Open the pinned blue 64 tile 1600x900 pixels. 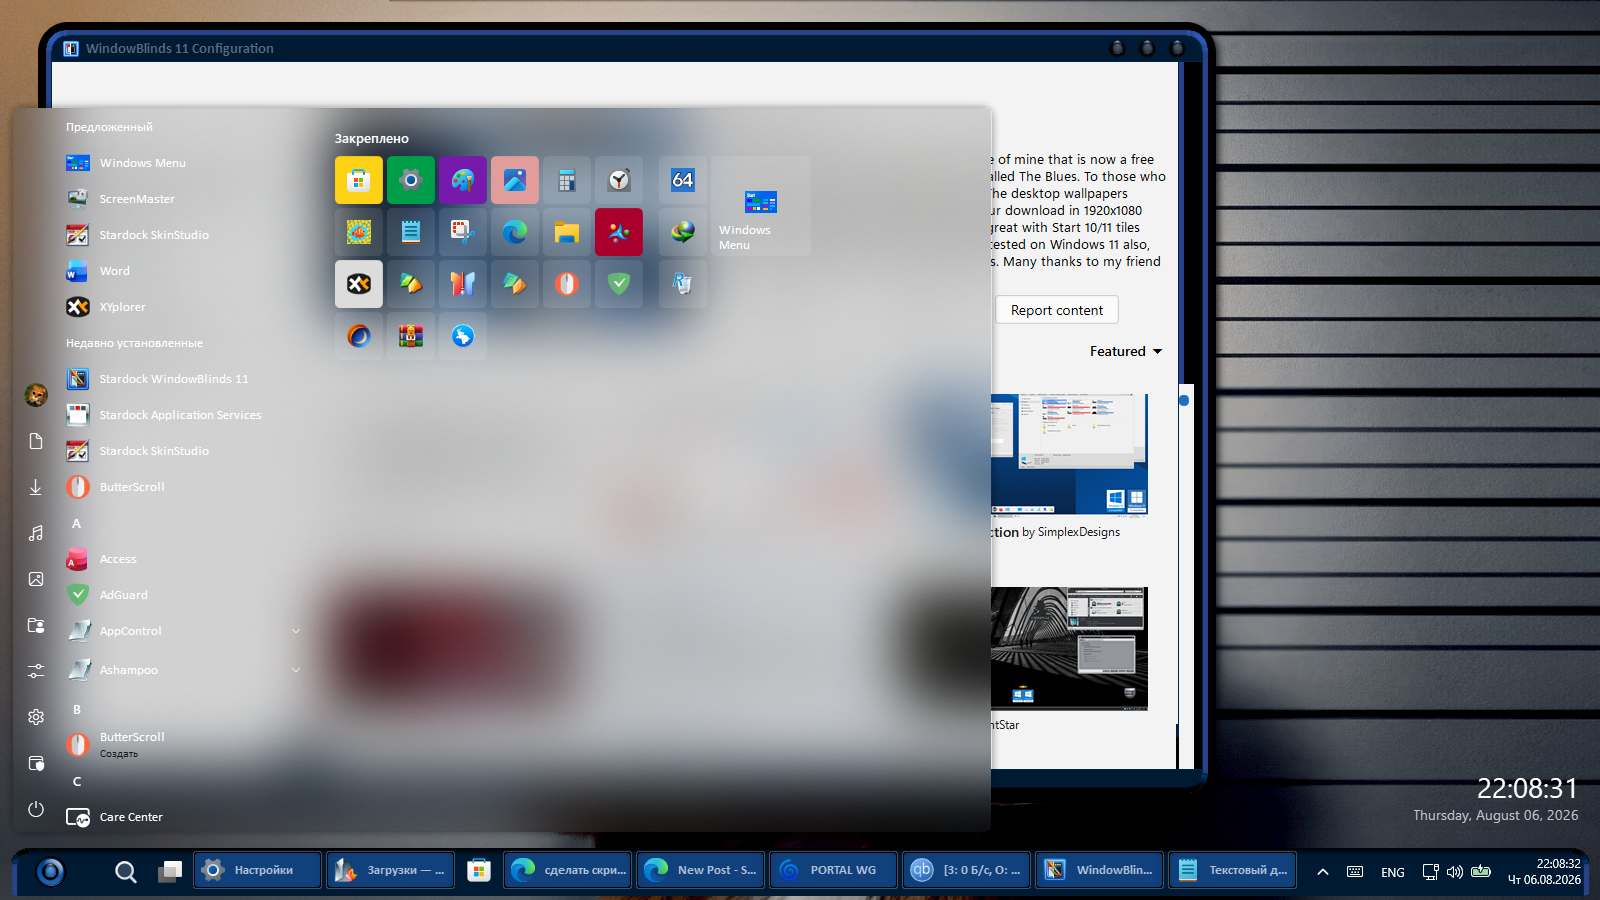[x=683, y=180]
